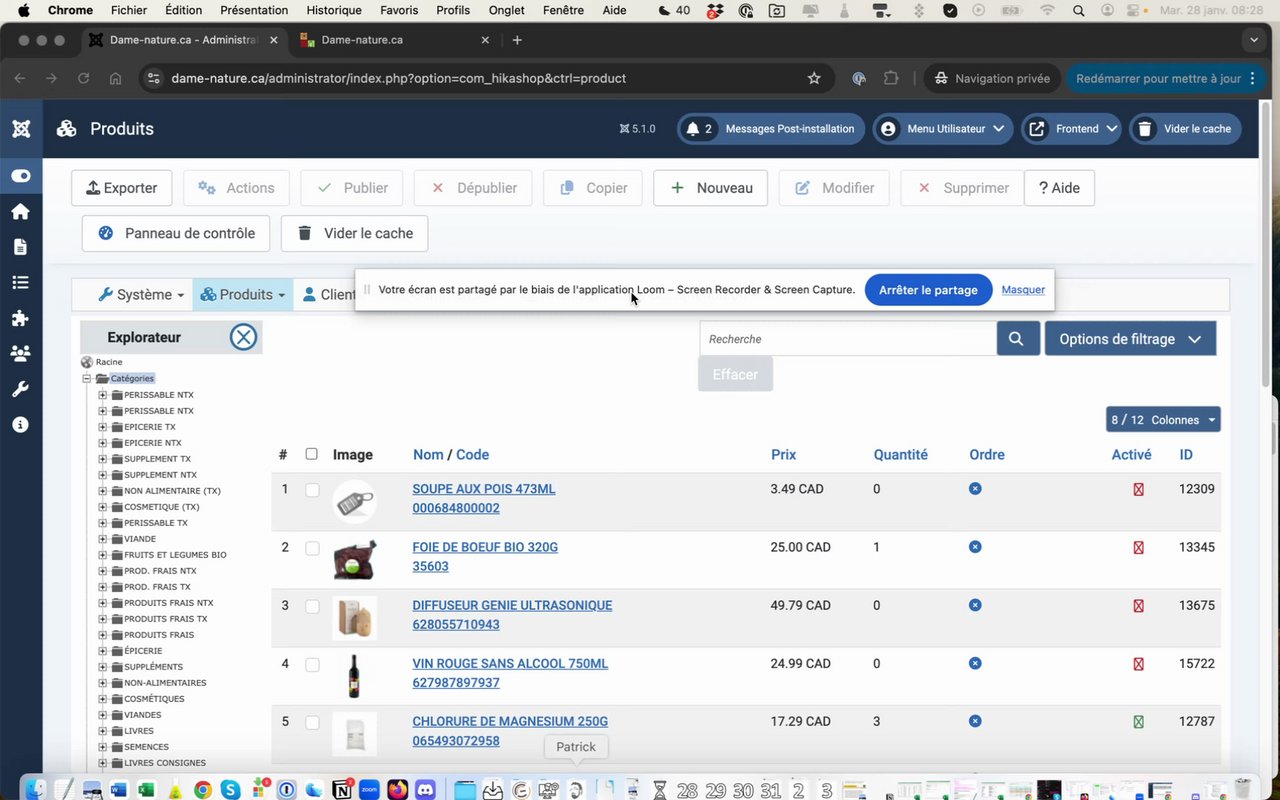Screen dimensions: 1280x800
Task: Check the box for SOUPE AUX POIS 473ML
Action: [x=312, y=490]
